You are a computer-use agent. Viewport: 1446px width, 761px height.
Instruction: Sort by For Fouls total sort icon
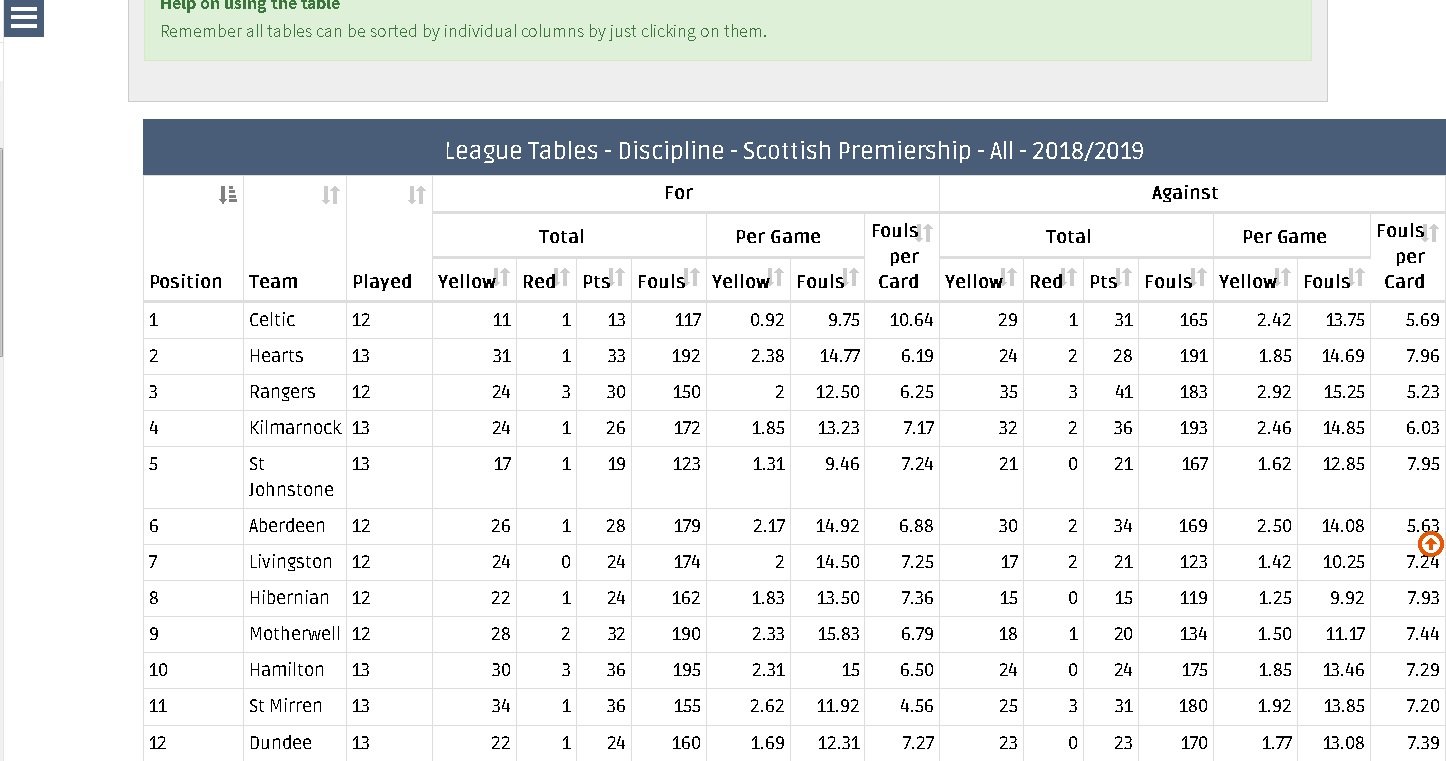click(692, 275)
